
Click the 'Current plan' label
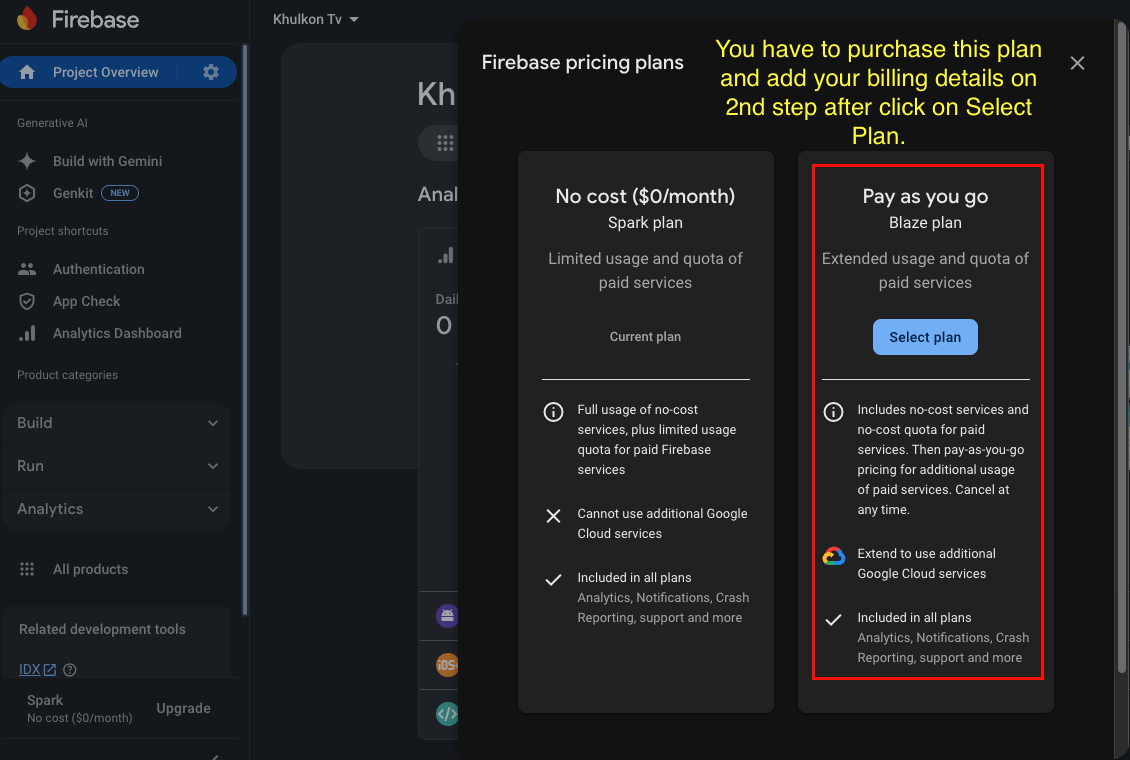[x=645, y=336]
